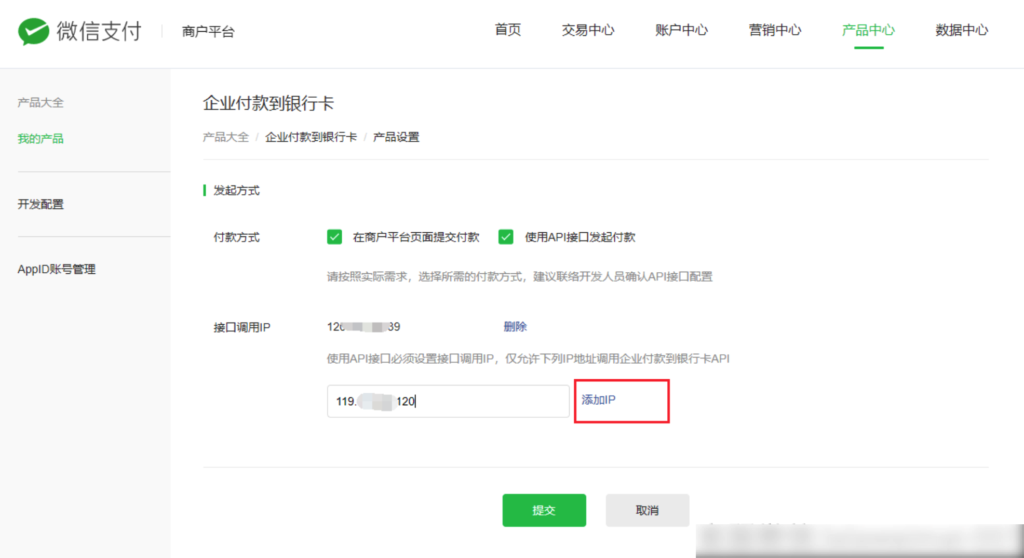Click the 取消 button
Image resolution: width=1024 pixels, height=558 pixels.
[x=647, y=510]
